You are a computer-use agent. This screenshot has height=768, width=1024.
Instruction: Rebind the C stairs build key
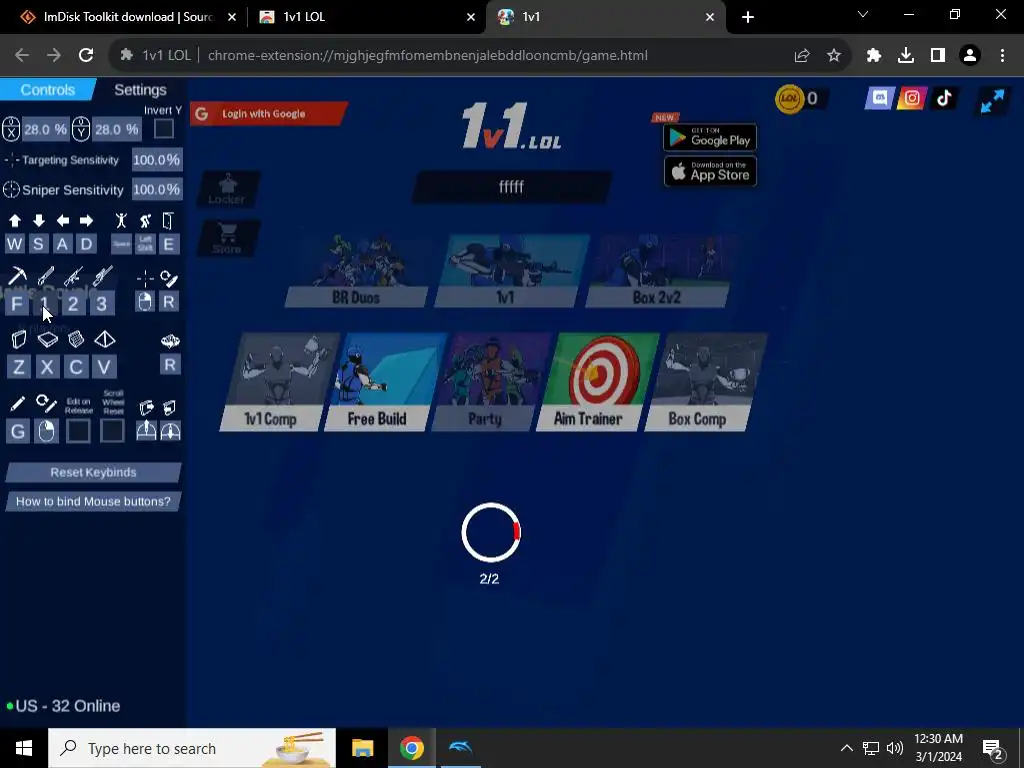(x=76, y=366)
